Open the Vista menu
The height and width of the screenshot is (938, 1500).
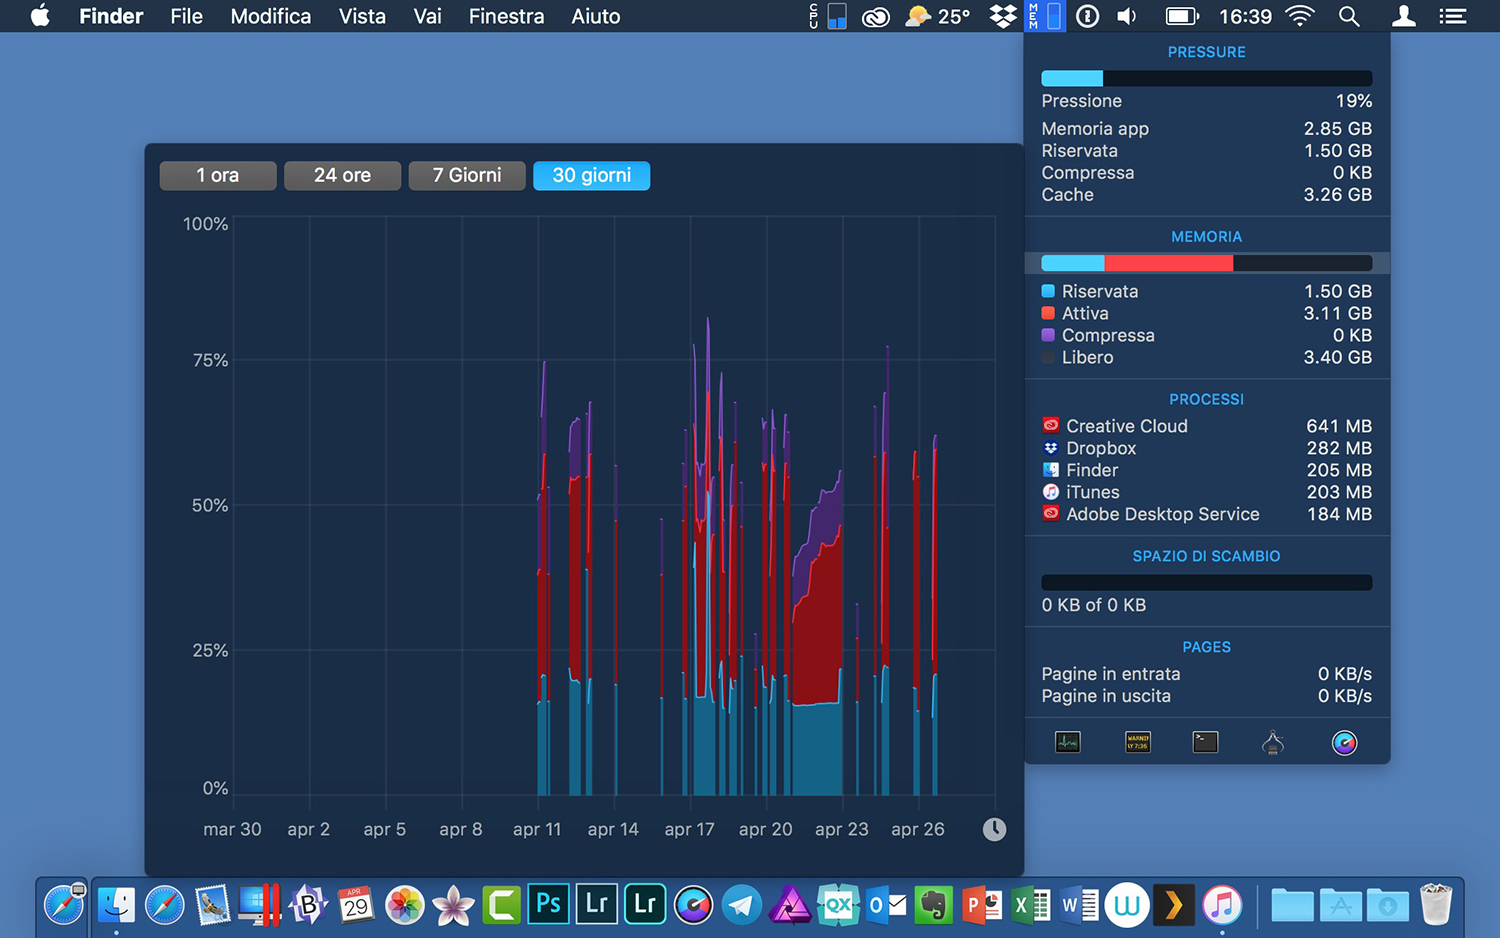point(362,16)
